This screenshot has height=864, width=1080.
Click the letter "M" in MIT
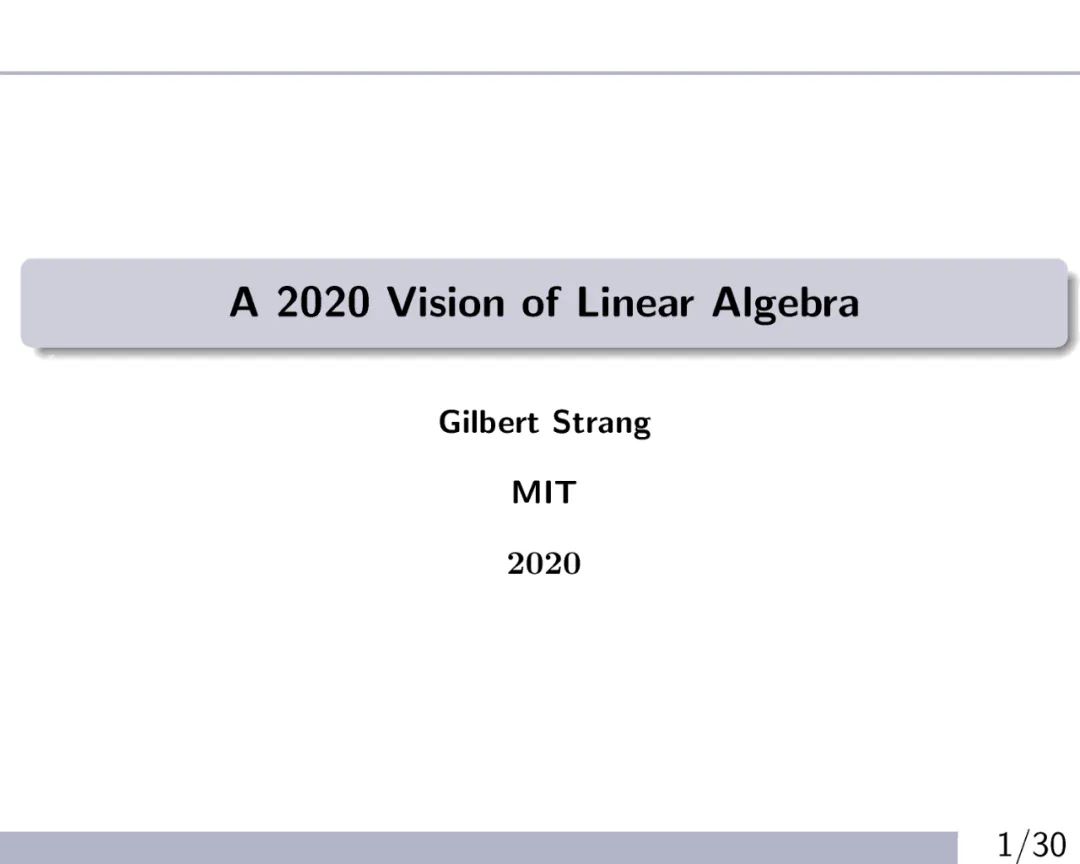click(526, 493)
